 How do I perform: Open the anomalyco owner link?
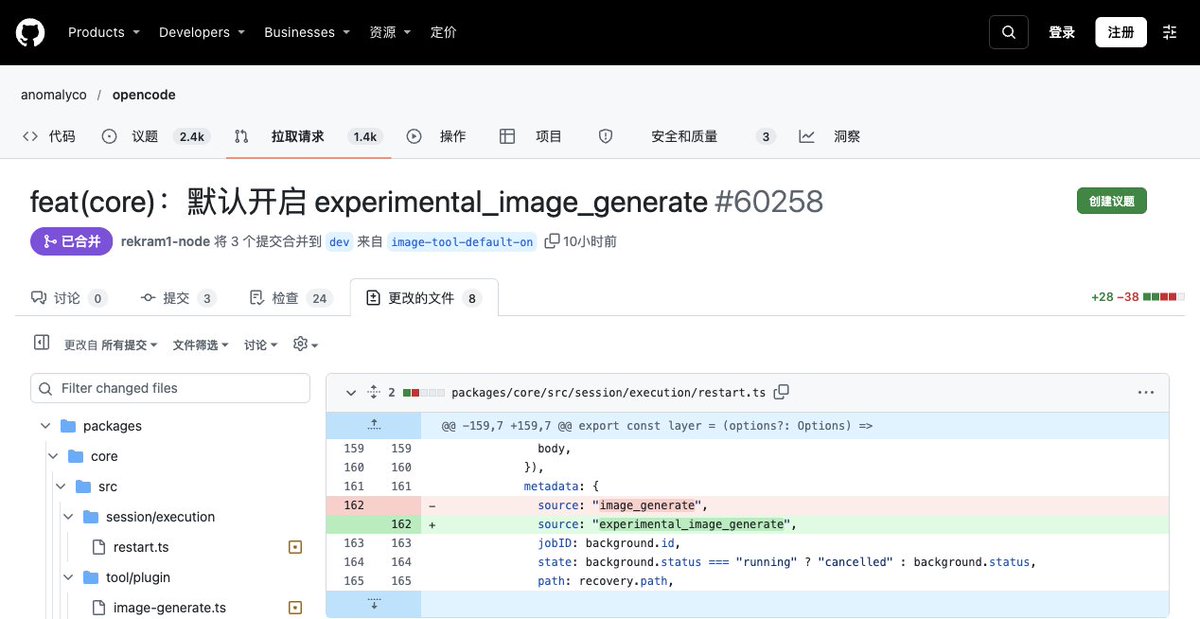pyautogui.click(x=54, y=95)
